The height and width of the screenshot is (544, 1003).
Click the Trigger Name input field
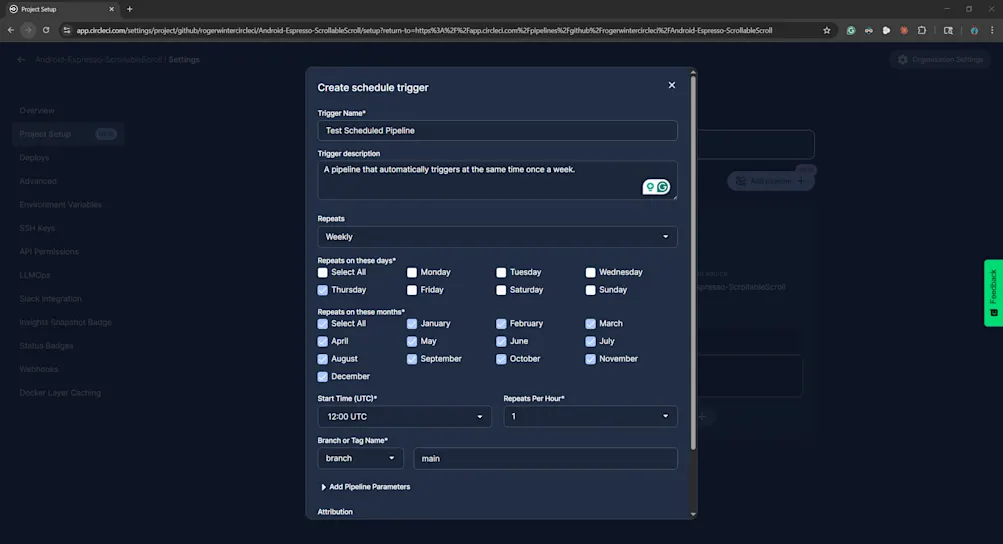(x=497, y=131)
